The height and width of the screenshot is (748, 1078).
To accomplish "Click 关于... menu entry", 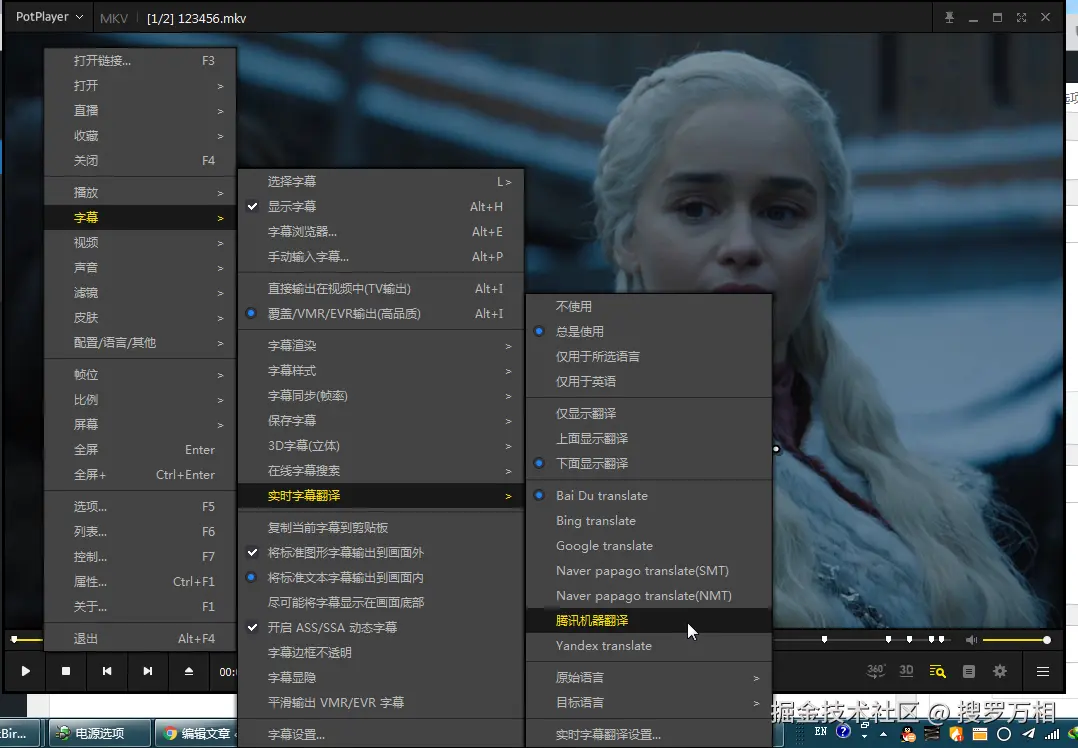I will coord(140,606).
